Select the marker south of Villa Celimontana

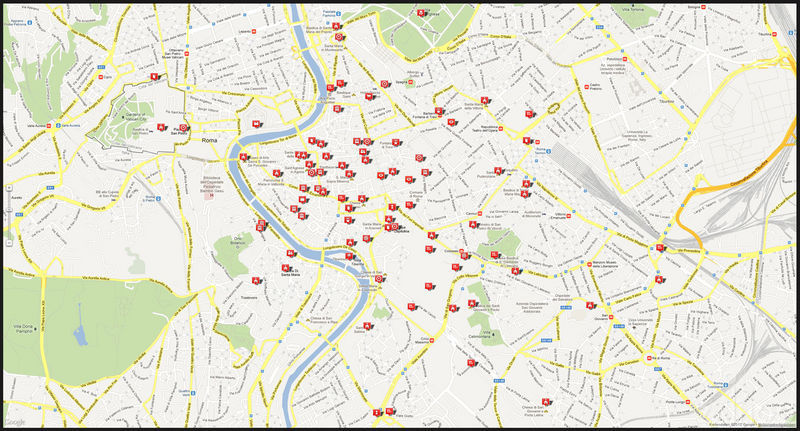pos(471,363)
